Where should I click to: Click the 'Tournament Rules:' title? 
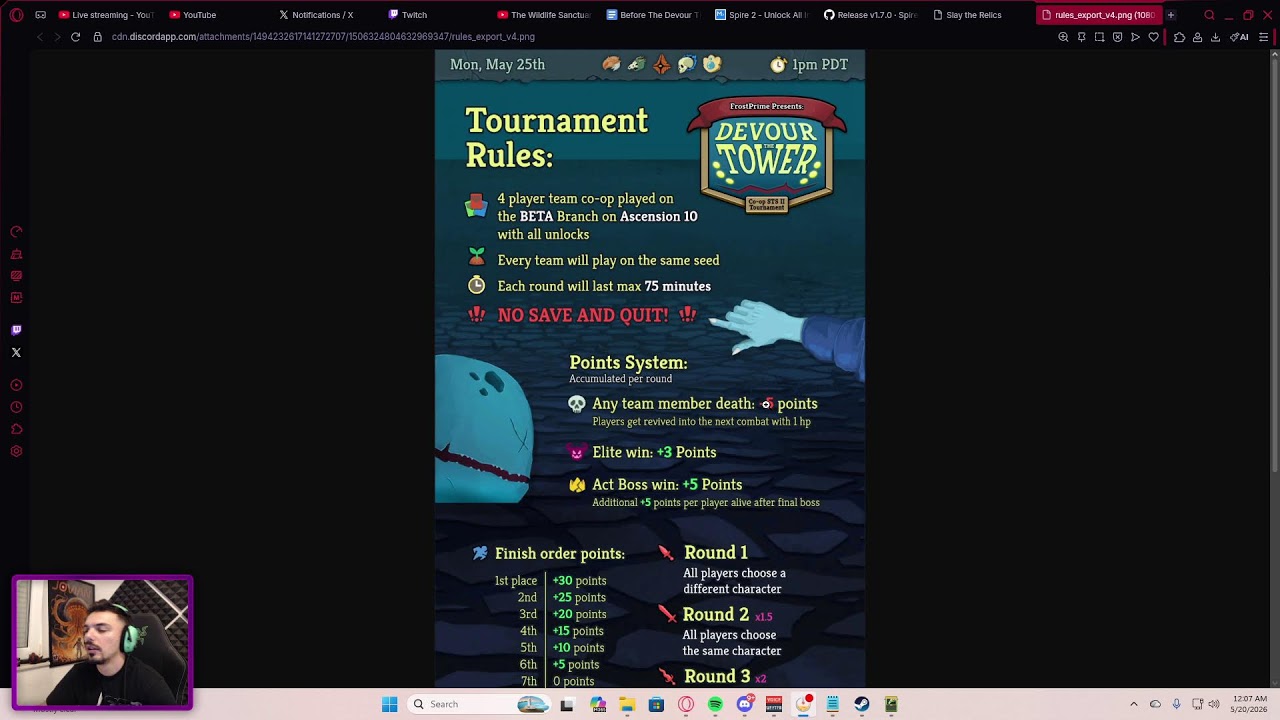tap(557, 138)
